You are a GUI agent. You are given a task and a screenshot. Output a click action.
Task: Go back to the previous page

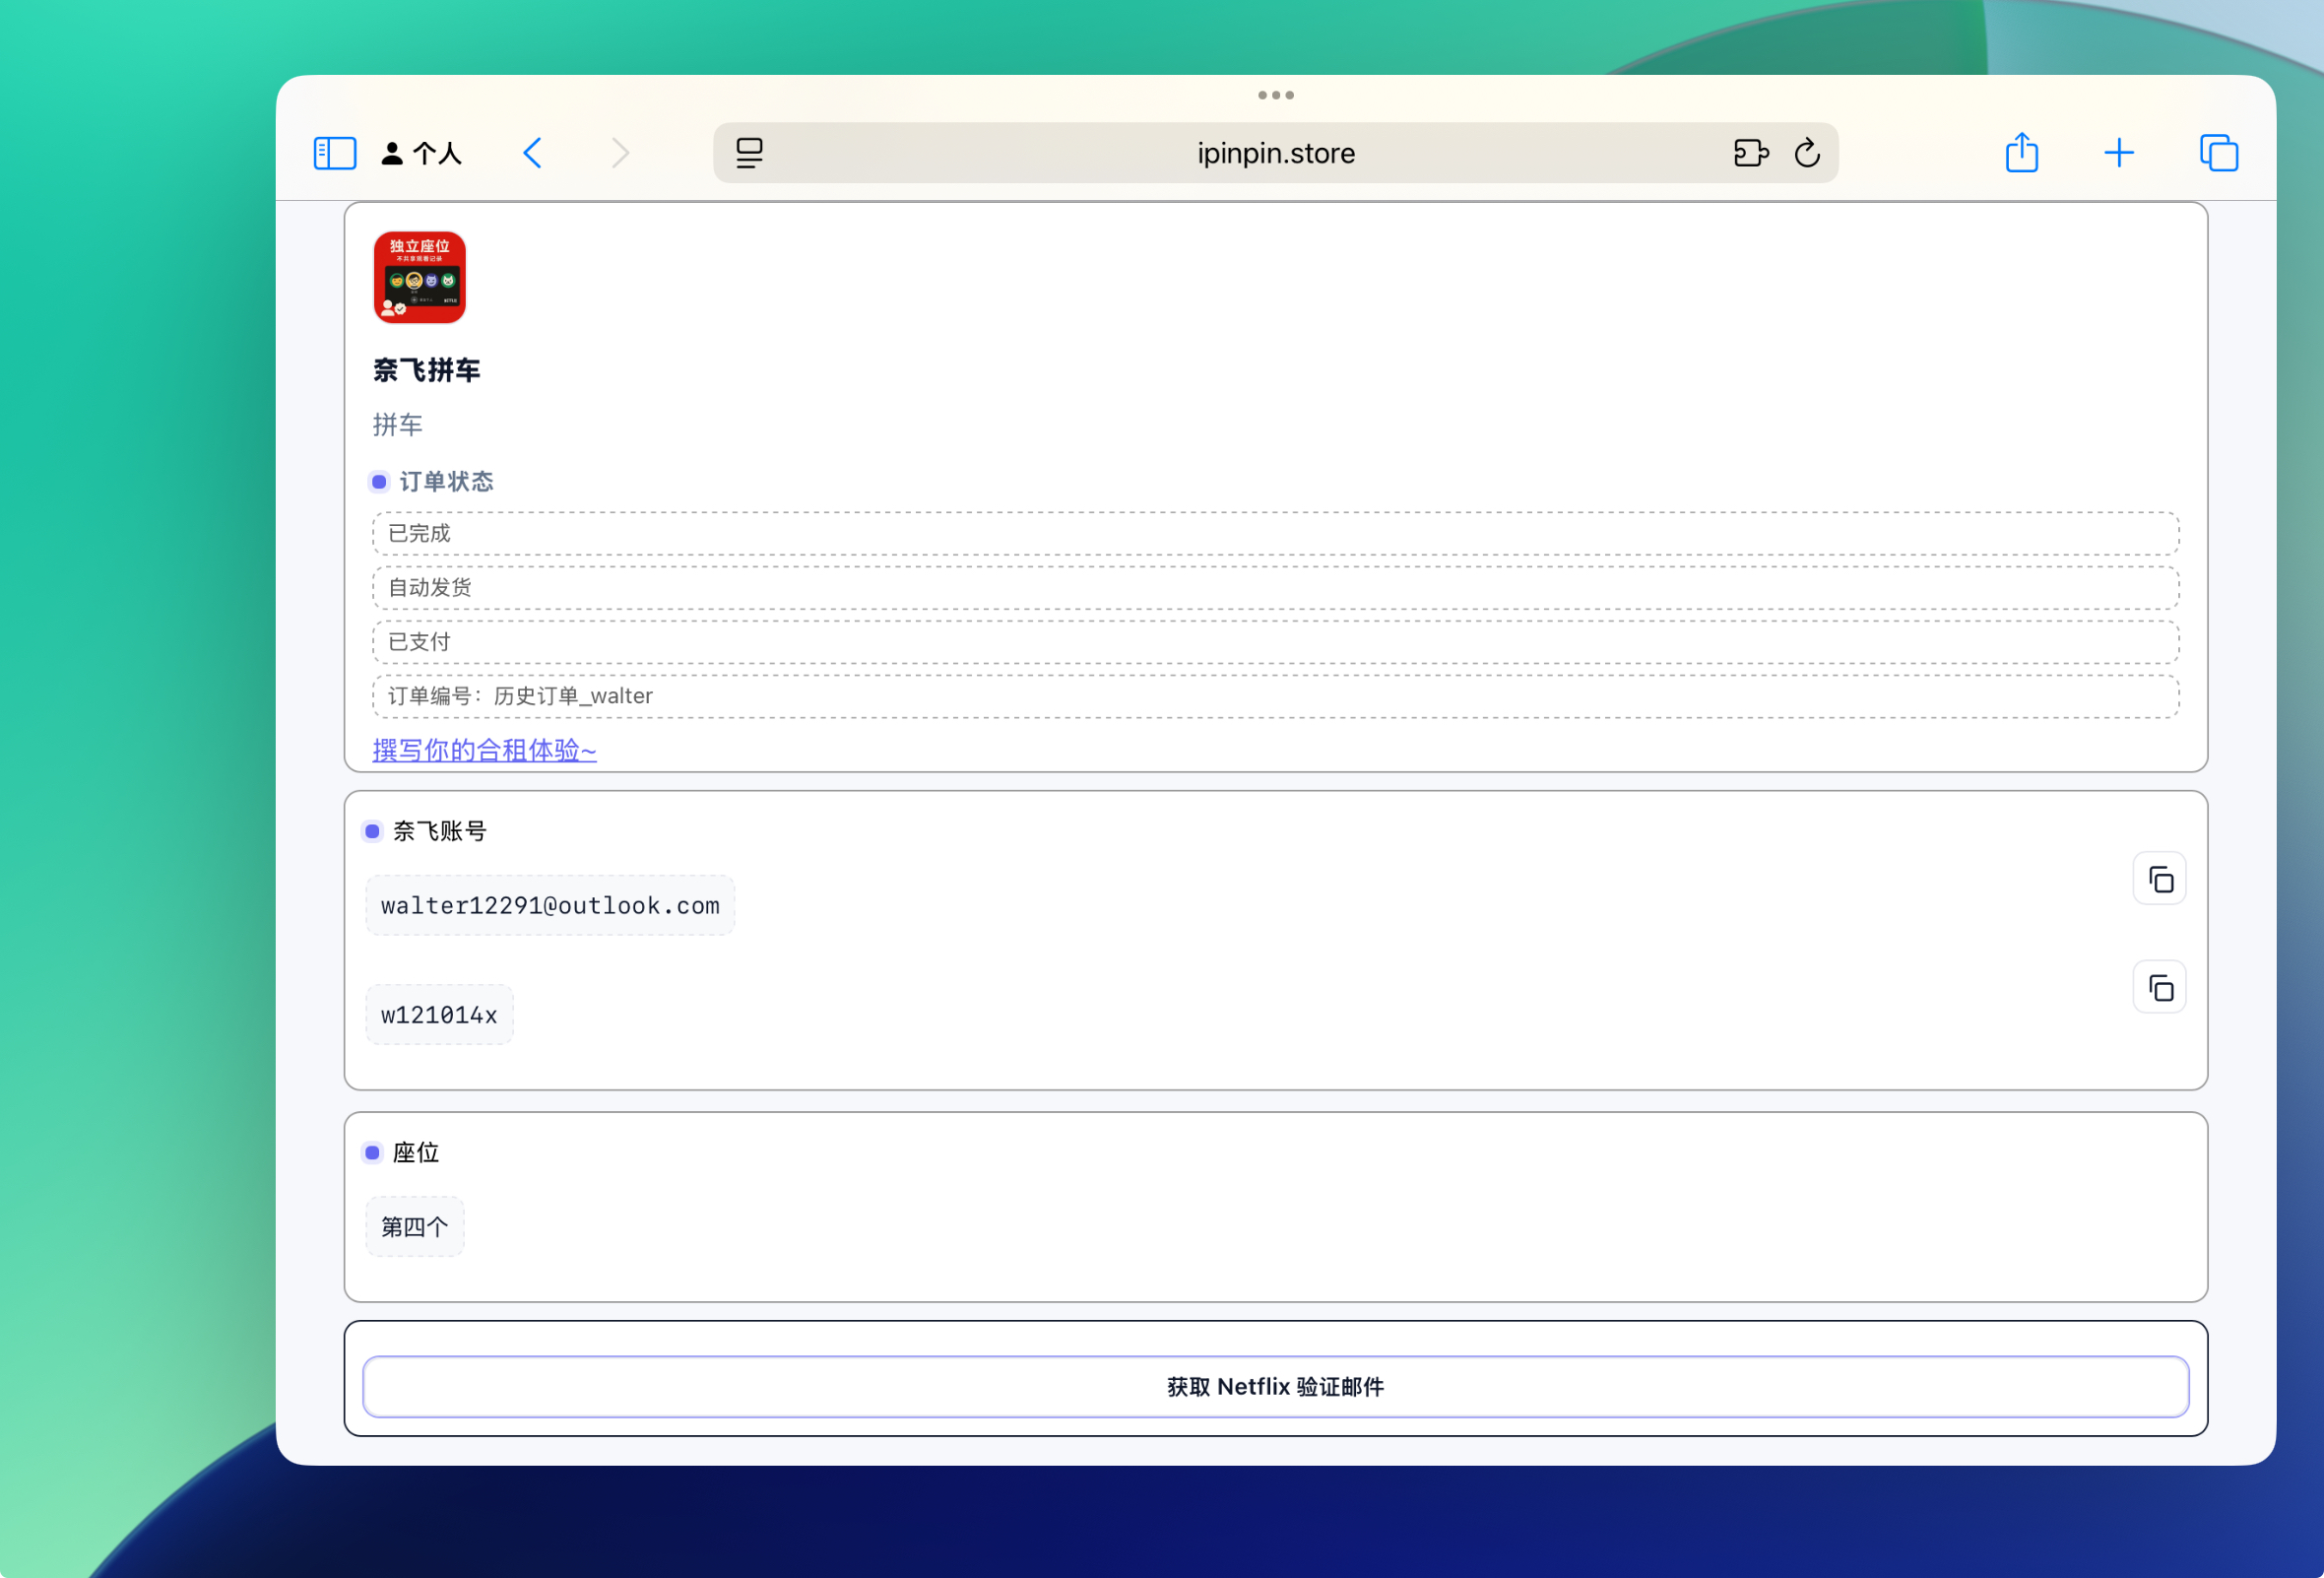click(x=533, y=153)
